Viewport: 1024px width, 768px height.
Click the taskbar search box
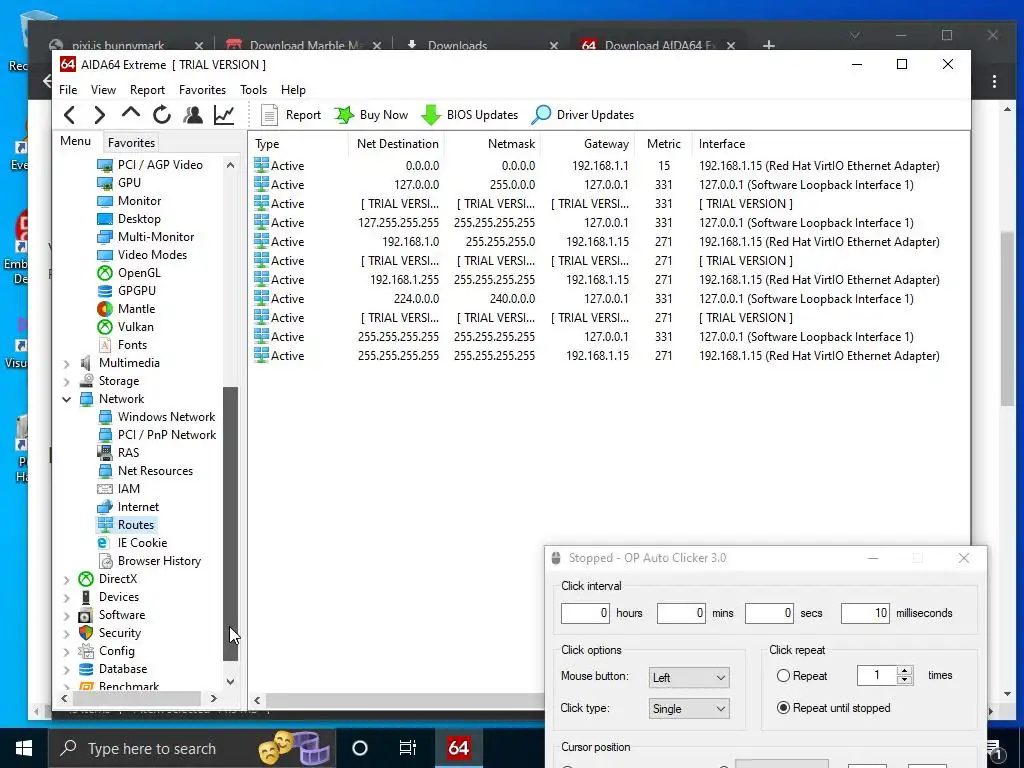tap(192, 748)
